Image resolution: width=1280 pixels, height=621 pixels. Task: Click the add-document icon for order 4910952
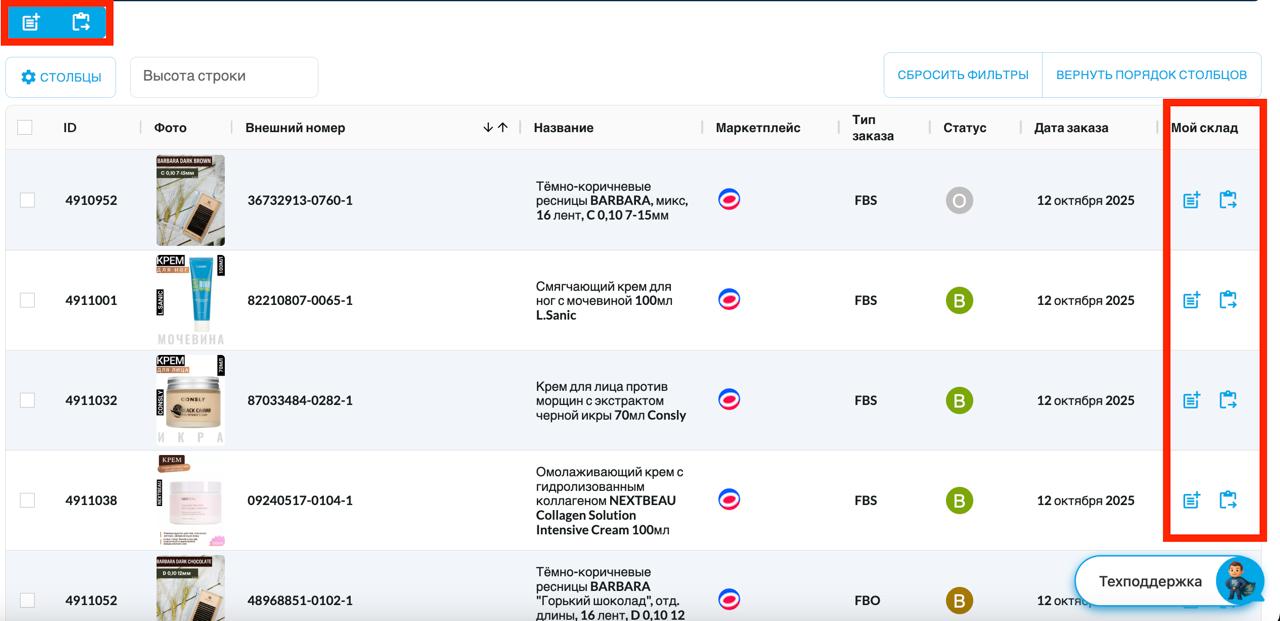point(1191,200)
